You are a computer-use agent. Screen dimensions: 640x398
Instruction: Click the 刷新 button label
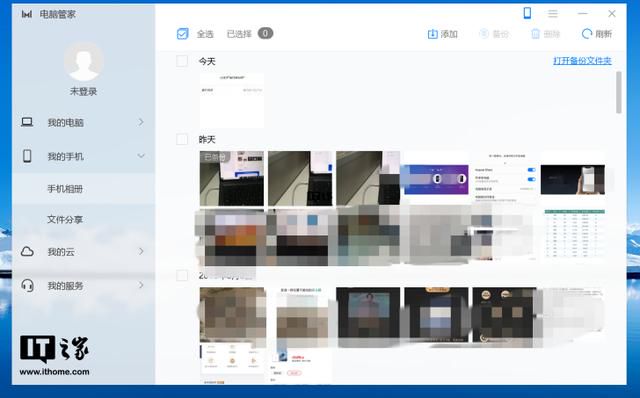603,34
